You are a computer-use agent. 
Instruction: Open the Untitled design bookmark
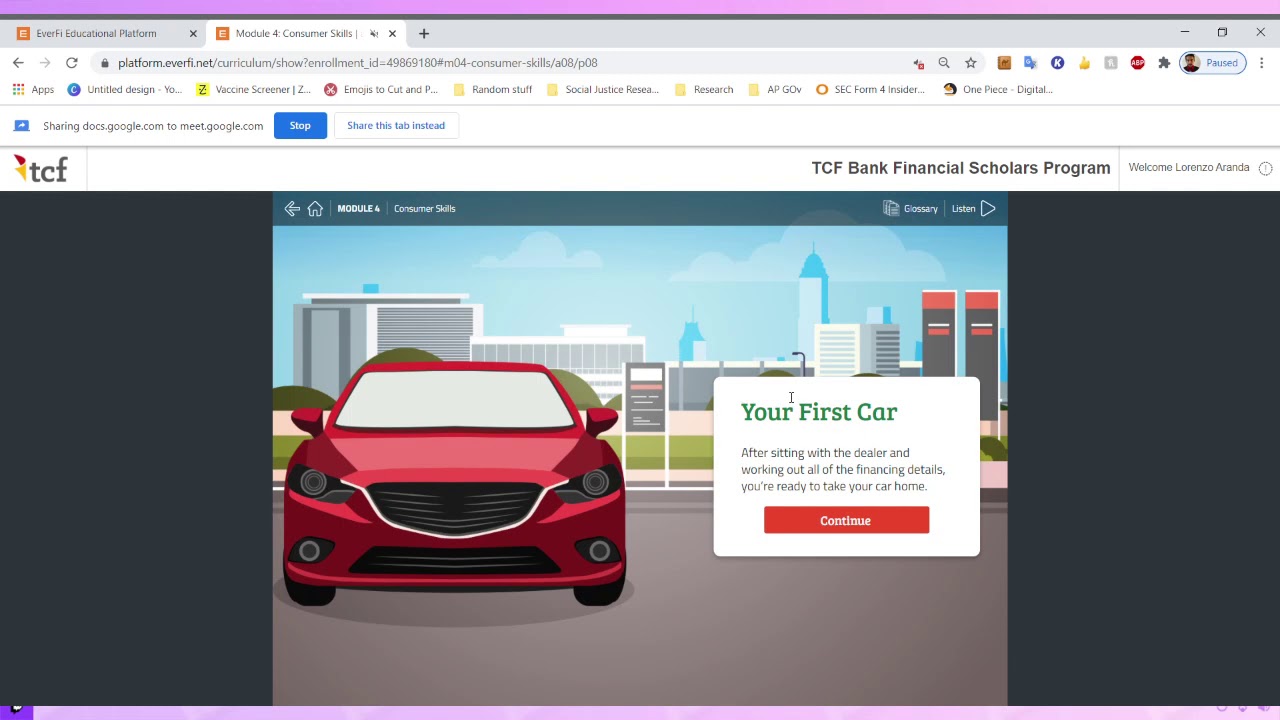click(x=125, y=89)
